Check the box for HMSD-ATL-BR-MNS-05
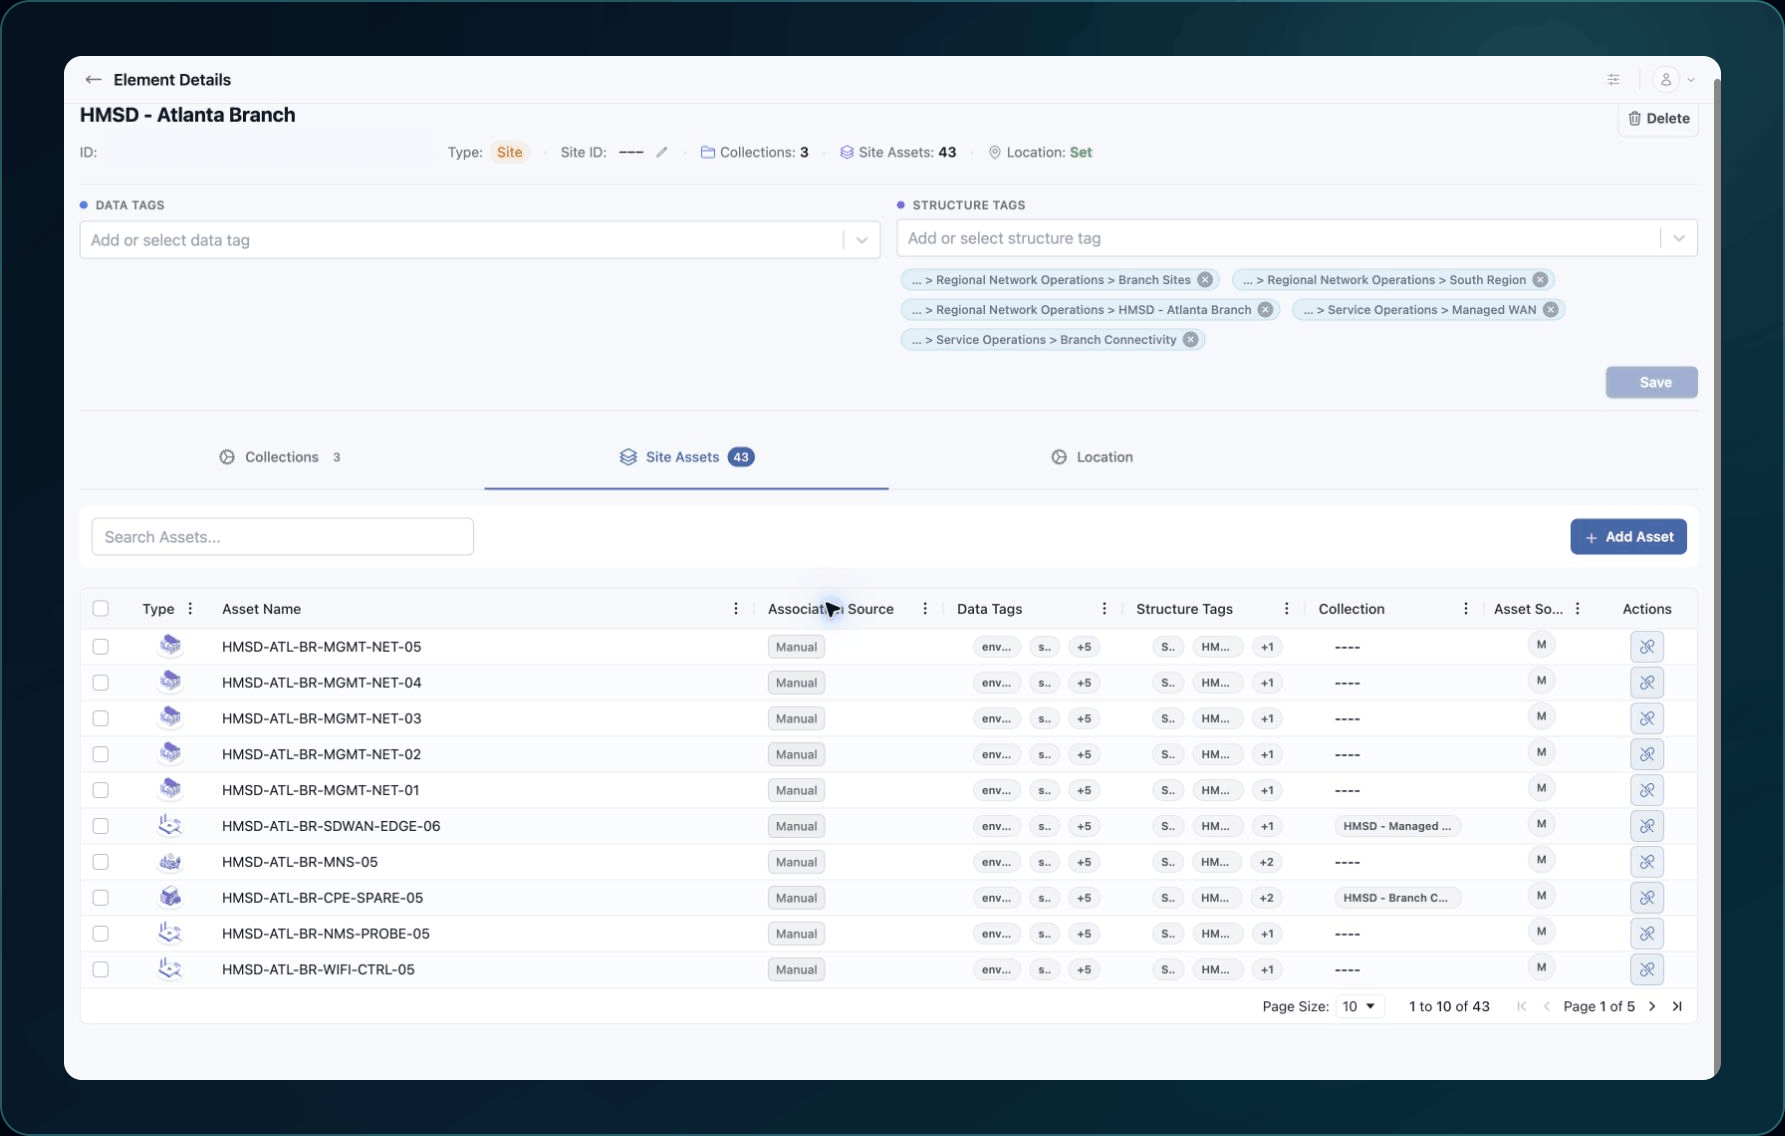 coord(101,862)
